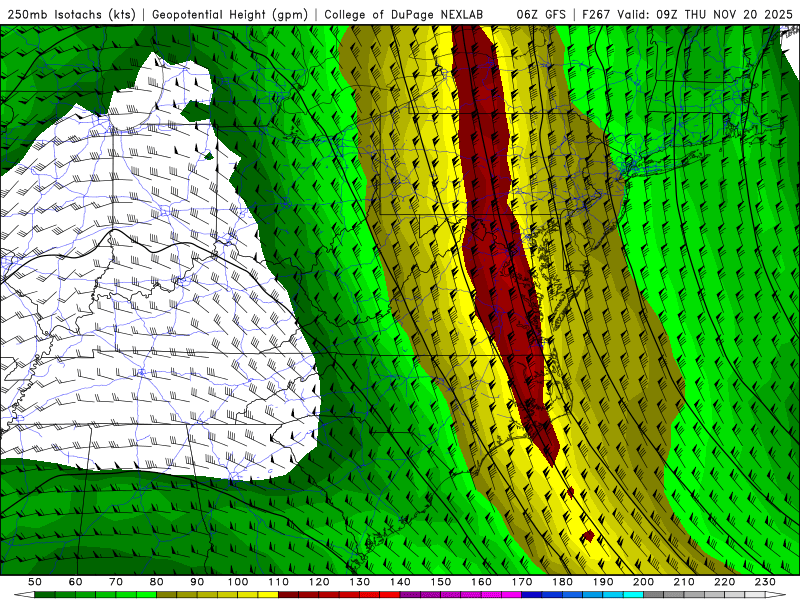The image size is (800, 600).
Task: Click the "250mb Isotachs (kts)" title text
Action: click(x=73, y=14)
